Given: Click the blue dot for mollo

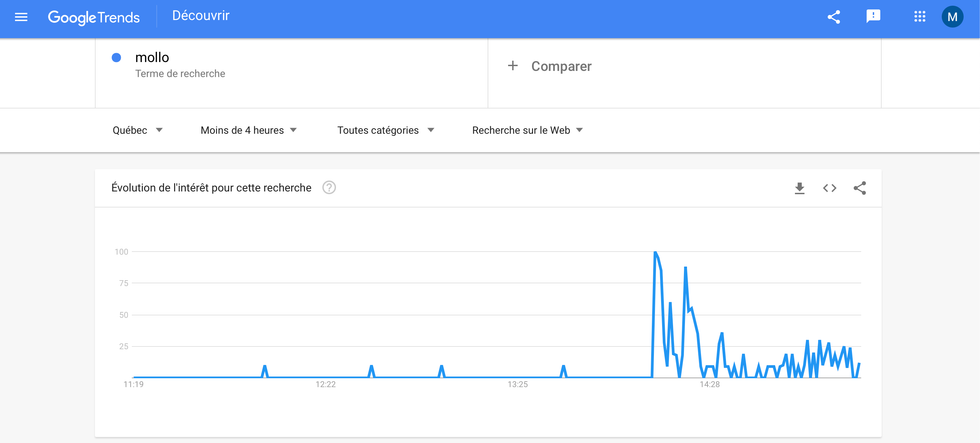Looking at the screenshot, I should point(117,58).
